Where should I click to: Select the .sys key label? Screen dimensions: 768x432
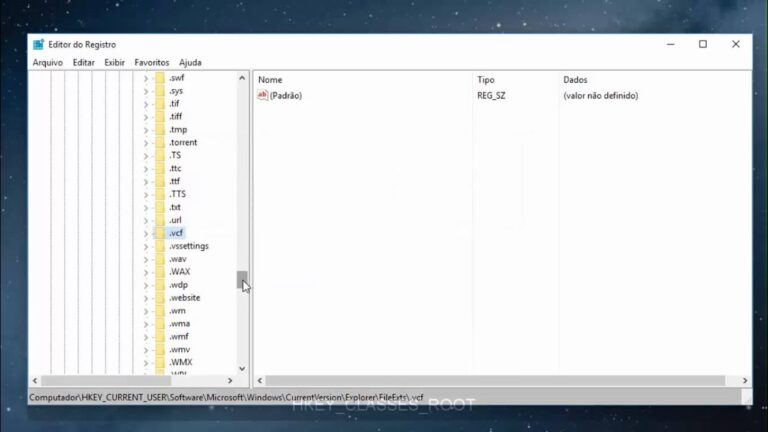[176, 91]
